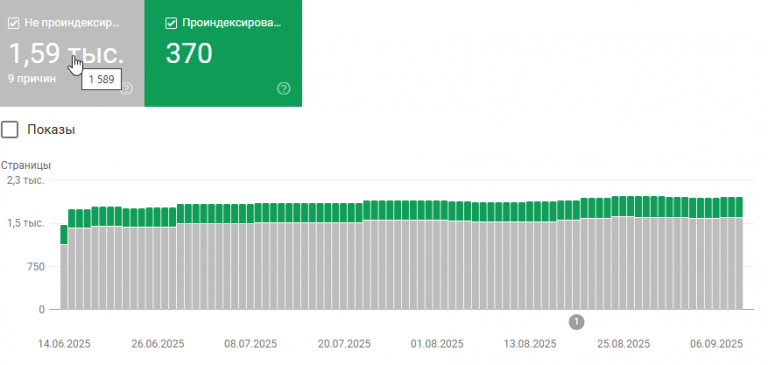The width and height of the screenshot is (768, 365).
Task: Click the 'Страницы' axis title
Action: pyautogui.click(x=26, y=166)
